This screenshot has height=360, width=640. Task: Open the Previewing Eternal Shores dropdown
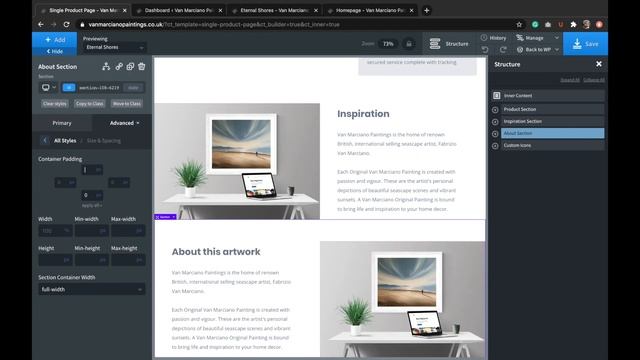coord(114,47)
